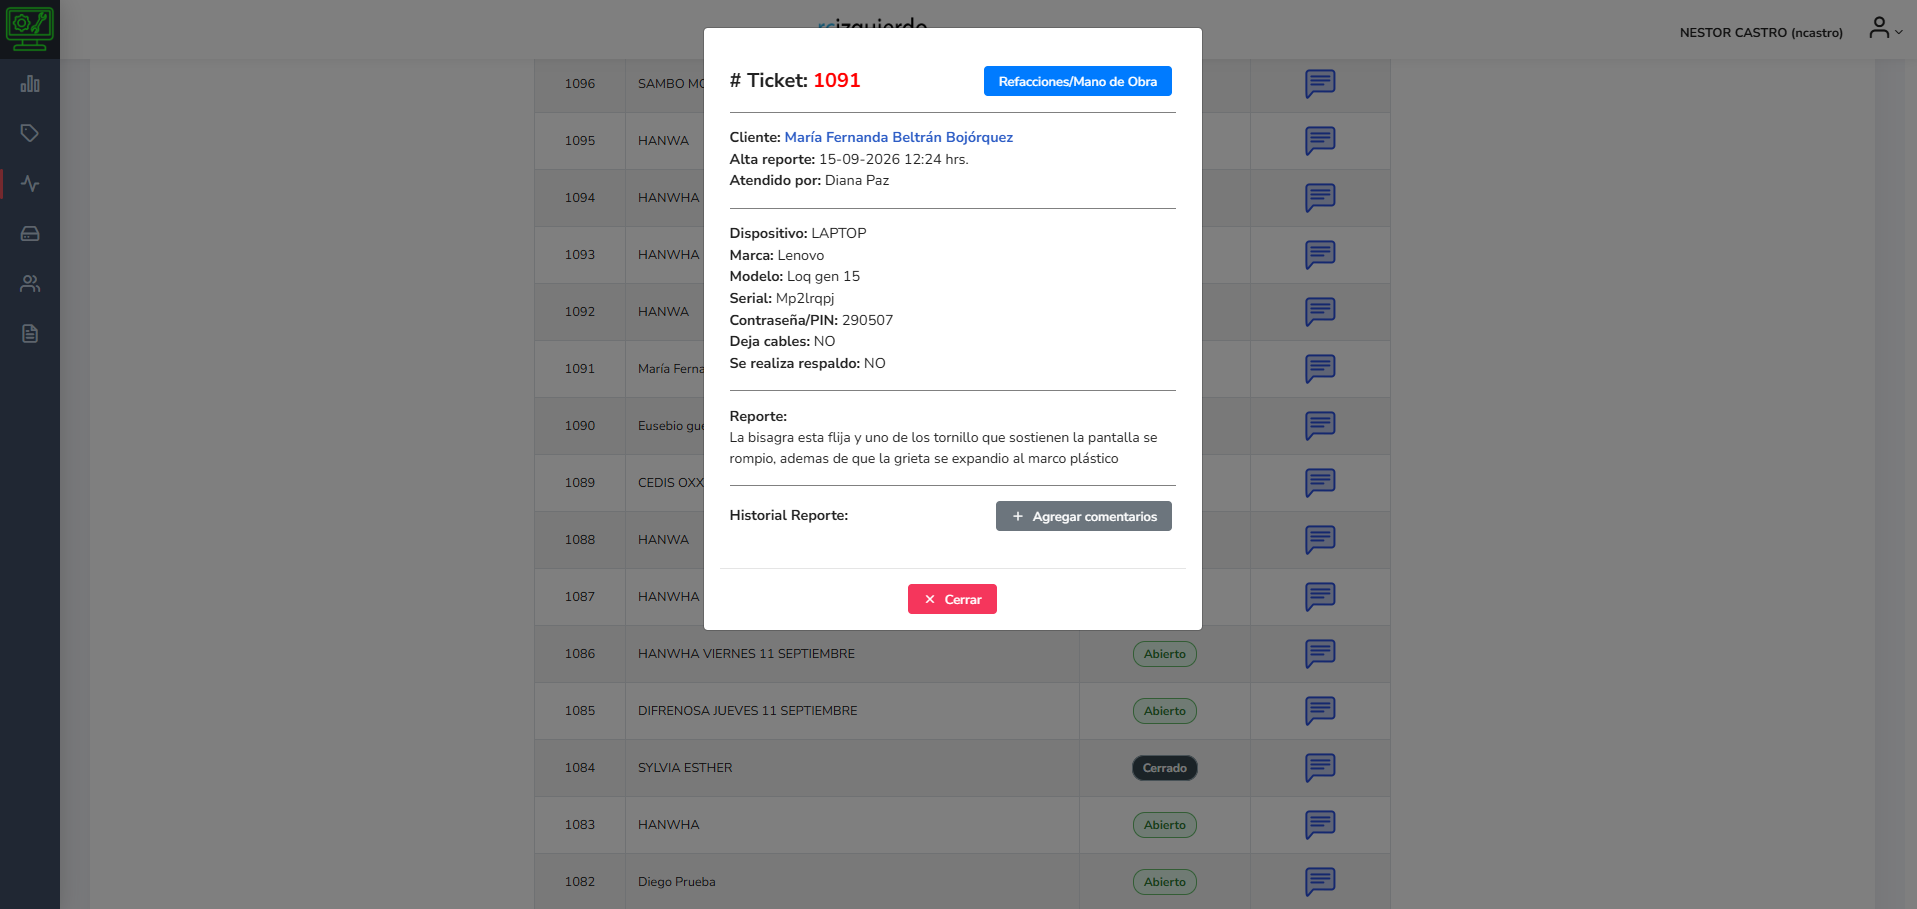Expand the user profile dropdown menu
This screenshot has width=1917, height=909.
click(1885, 29)
